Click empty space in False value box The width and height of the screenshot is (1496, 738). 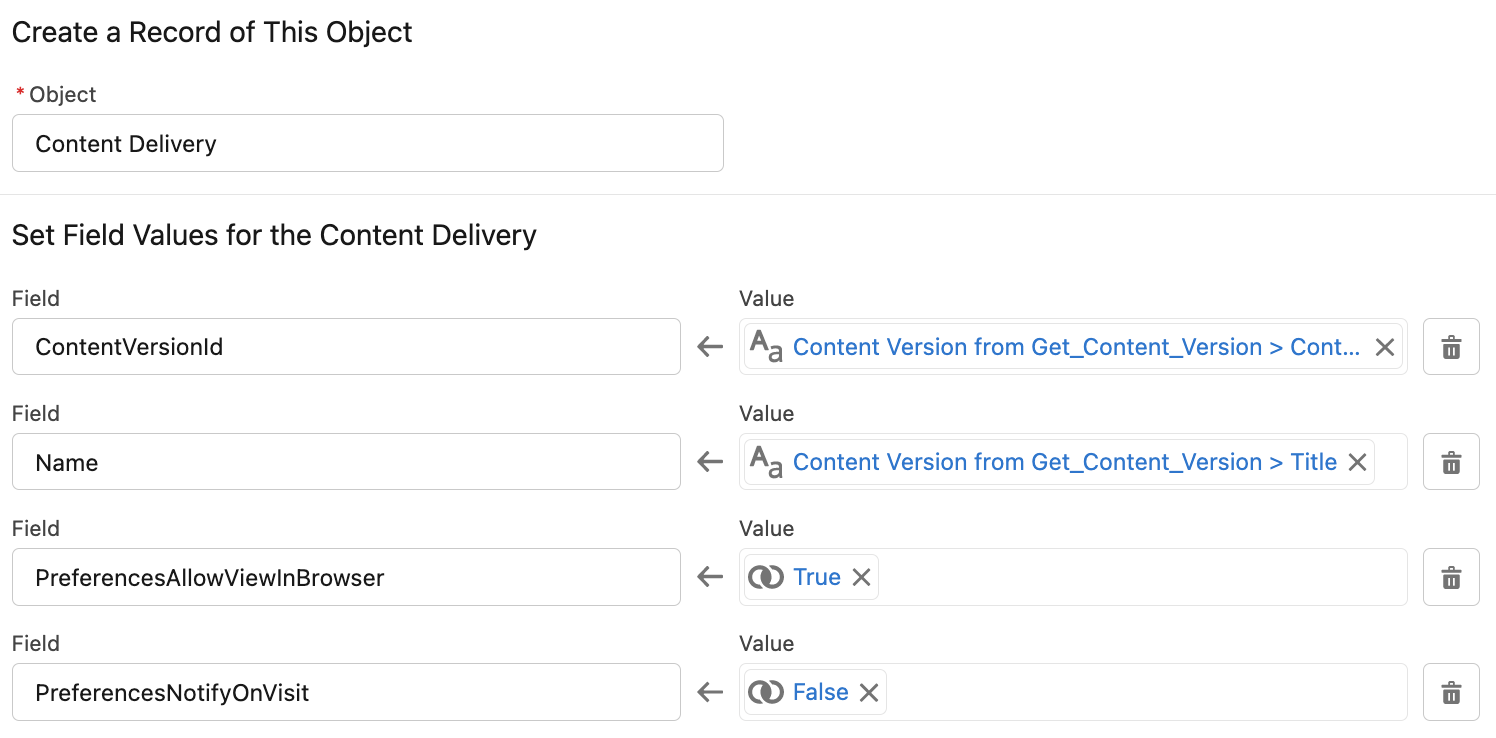click(1145, 692)
